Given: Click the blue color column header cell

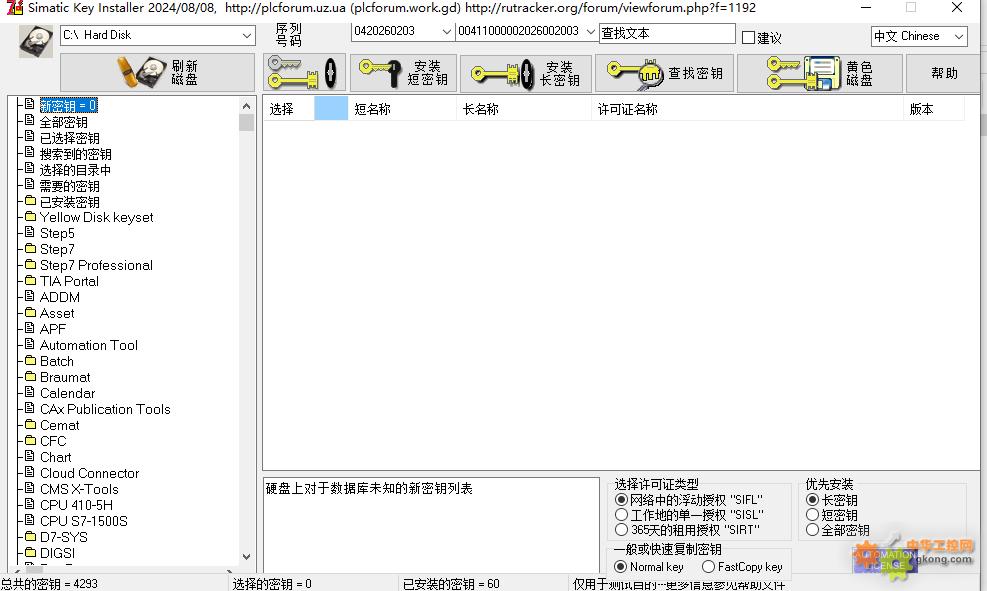Looking at the screenshot, I should [x=331, y=109].
